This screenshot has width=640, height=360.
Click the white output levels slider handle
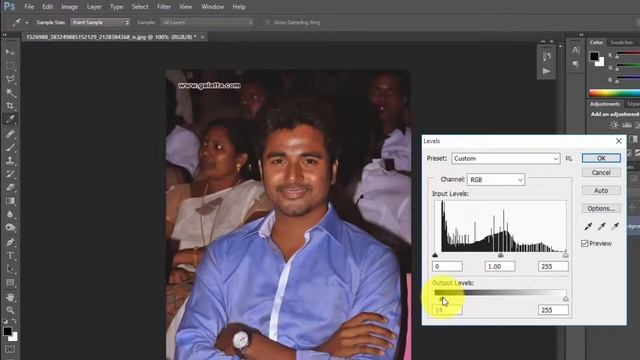pos(566,299)
